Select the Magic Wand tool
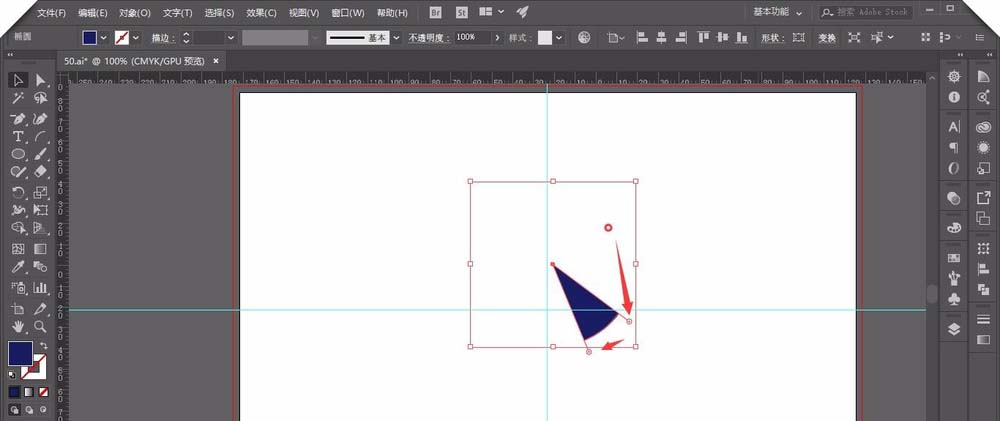1000x421 pixels. point(18,98)
